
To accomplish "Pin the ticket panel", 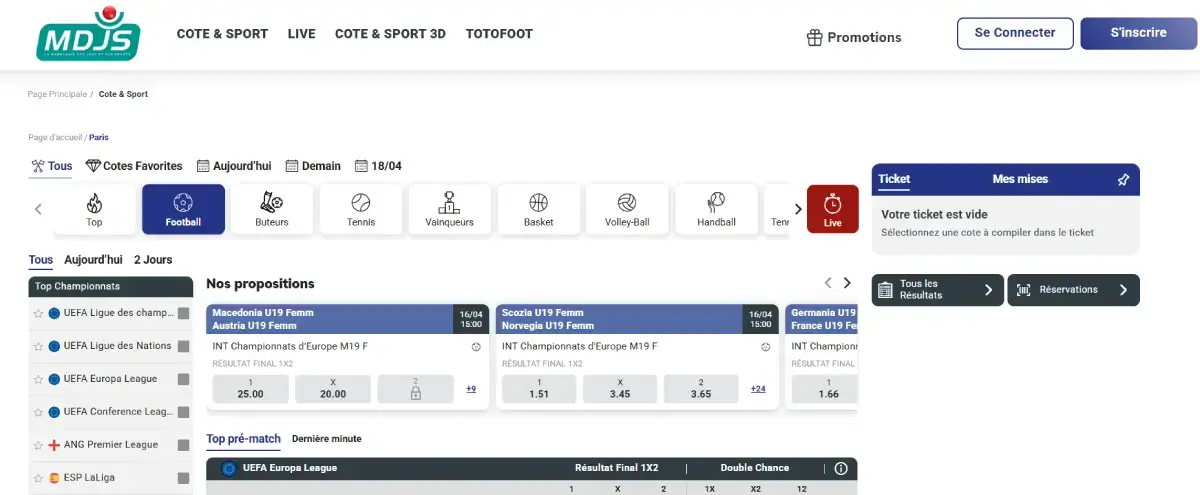I will [1123, 180].
